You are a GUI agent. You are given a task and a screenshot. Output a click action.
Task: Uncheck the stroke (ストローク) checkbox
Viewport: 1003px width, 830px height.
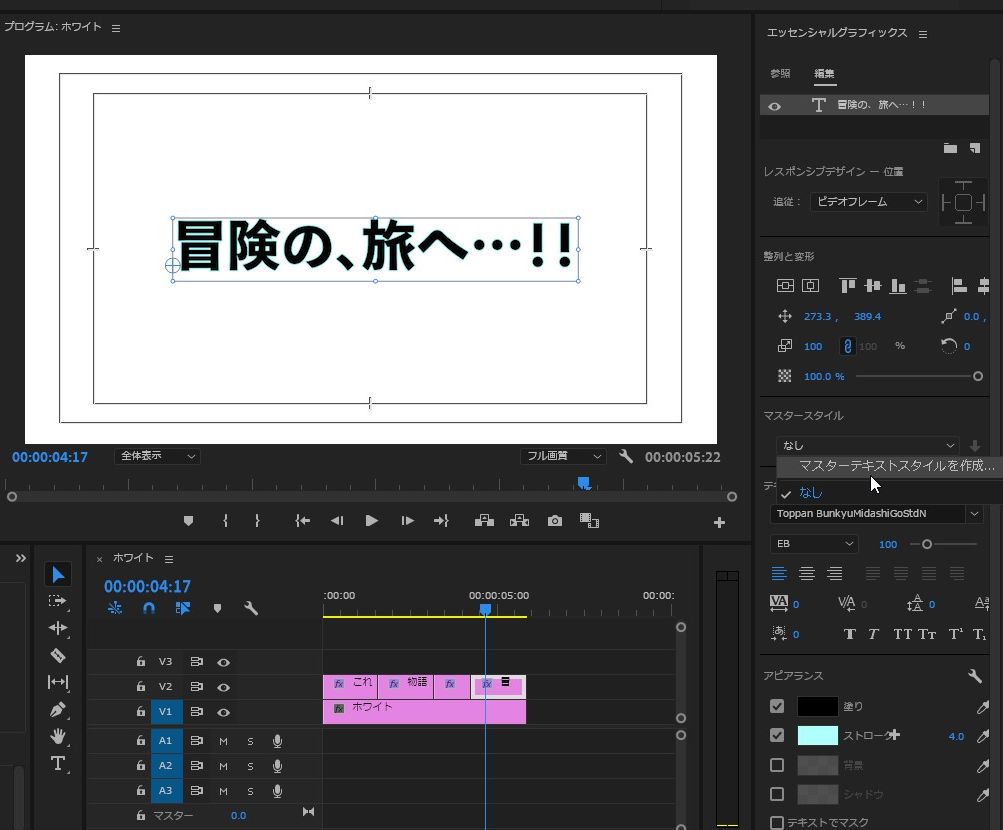pos(777,736)
